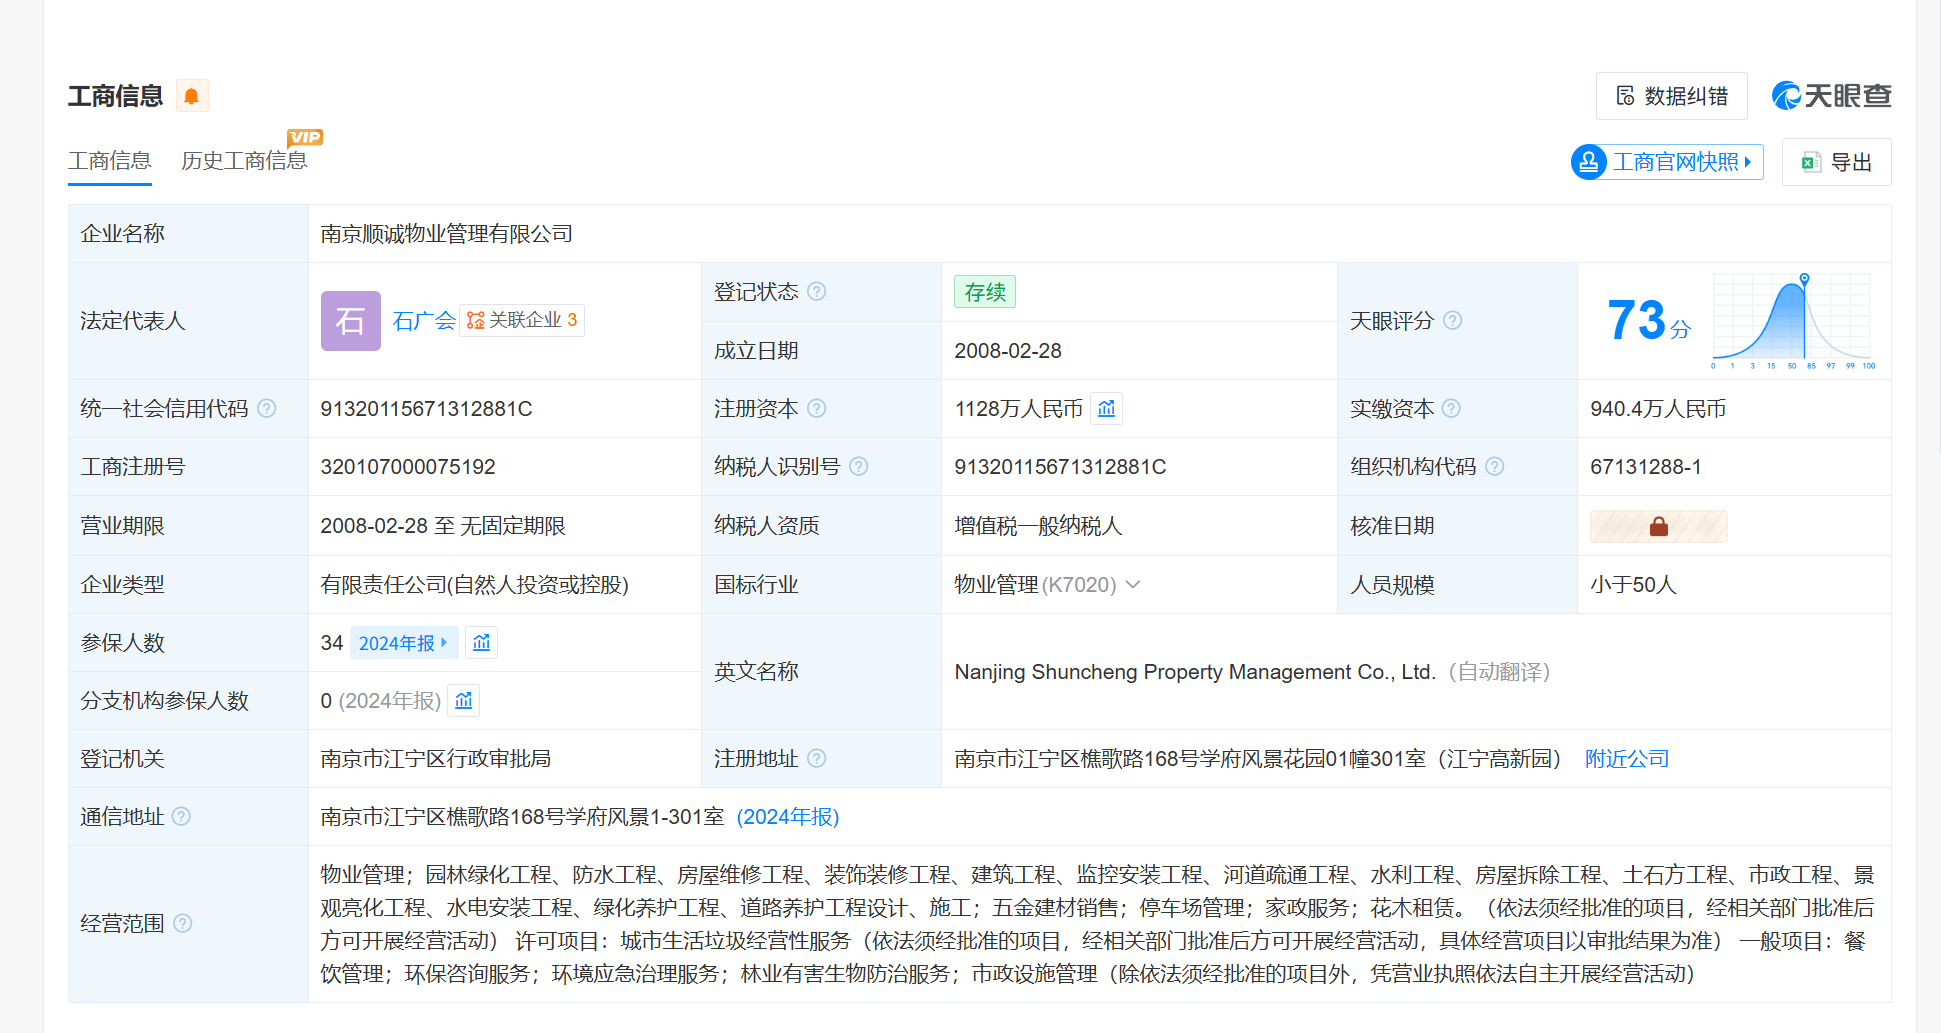Click the locked 核准日期 padlock icon

pos(1658,526)
